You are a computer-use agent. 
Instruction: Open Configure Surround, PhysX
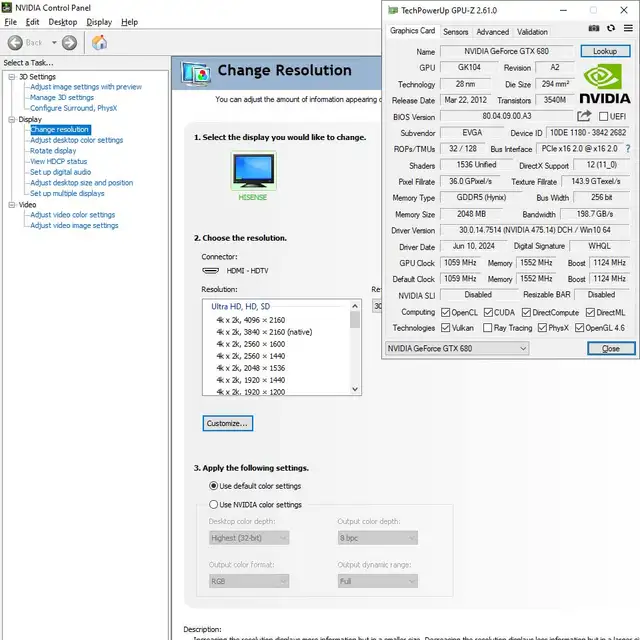[x=73, y=108]
